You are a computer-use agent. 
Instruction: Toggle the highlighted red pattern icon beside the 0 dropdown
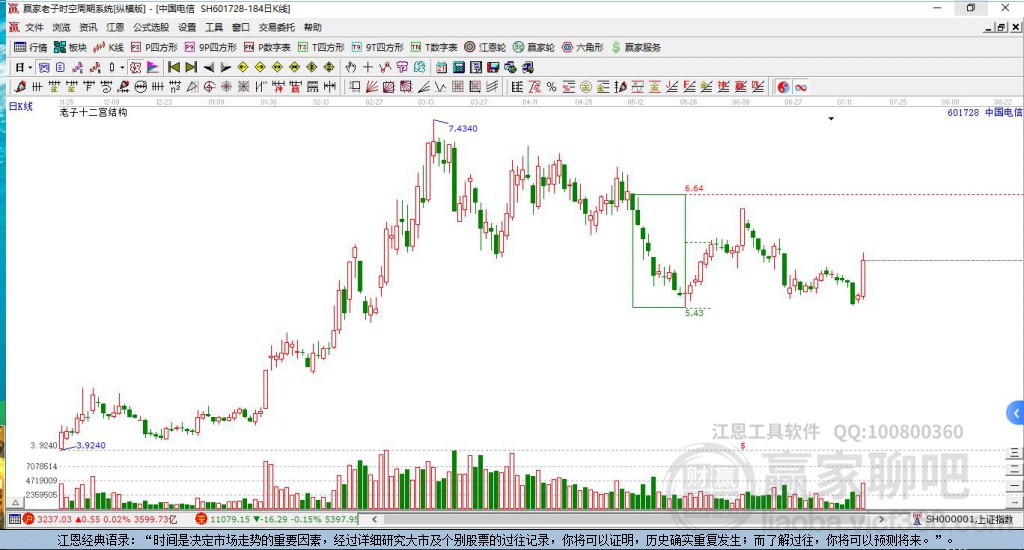pos(135,67)
